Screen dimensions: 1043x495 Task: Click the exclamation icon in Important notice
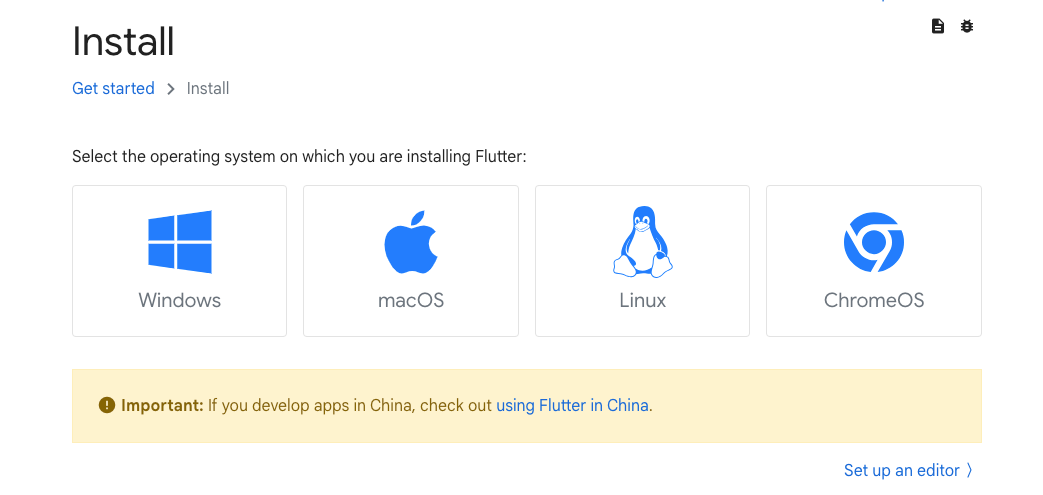(x=107, y=405)
